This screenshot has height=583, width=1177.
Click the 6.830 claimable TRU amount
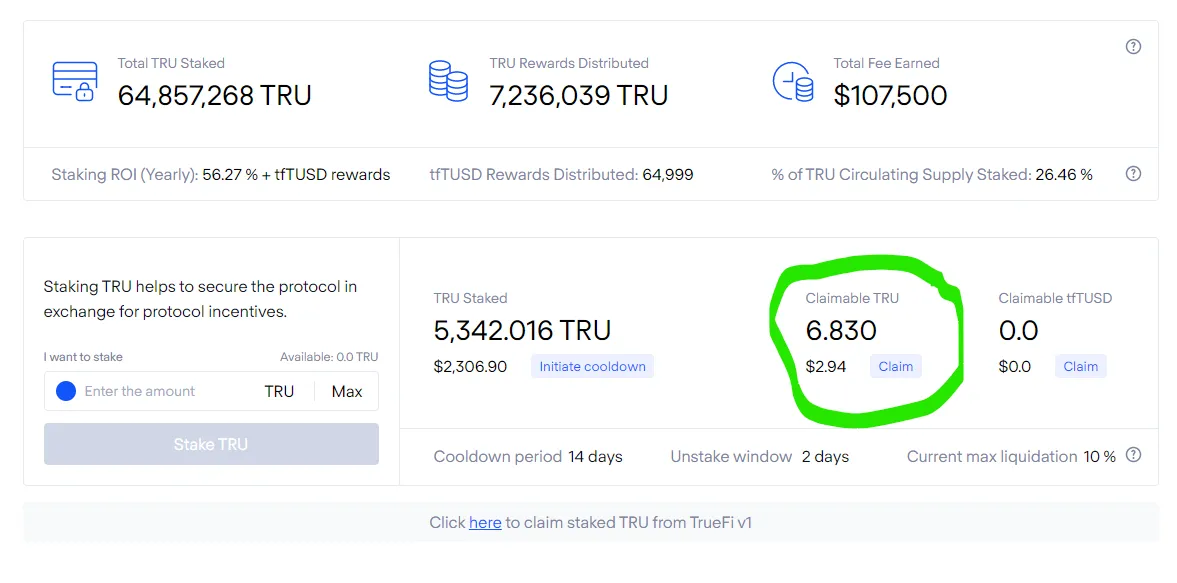pyautogui.click(x=841, y=331)
